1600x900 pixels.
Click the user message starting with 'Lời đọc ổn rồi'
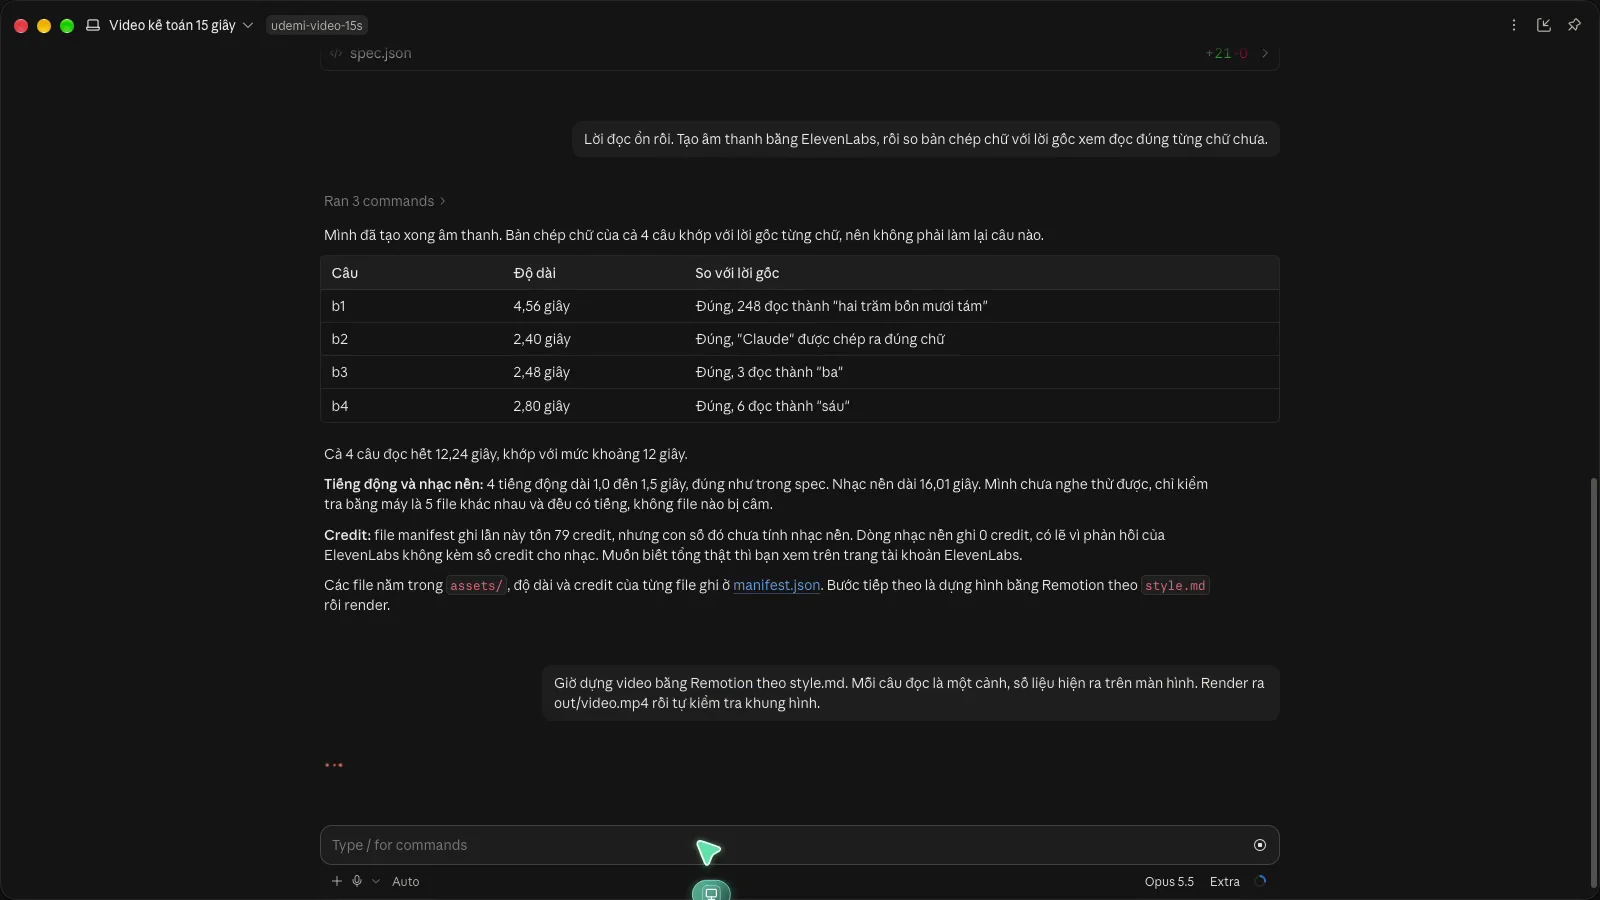pyautogui.click(x=926, y=139)
